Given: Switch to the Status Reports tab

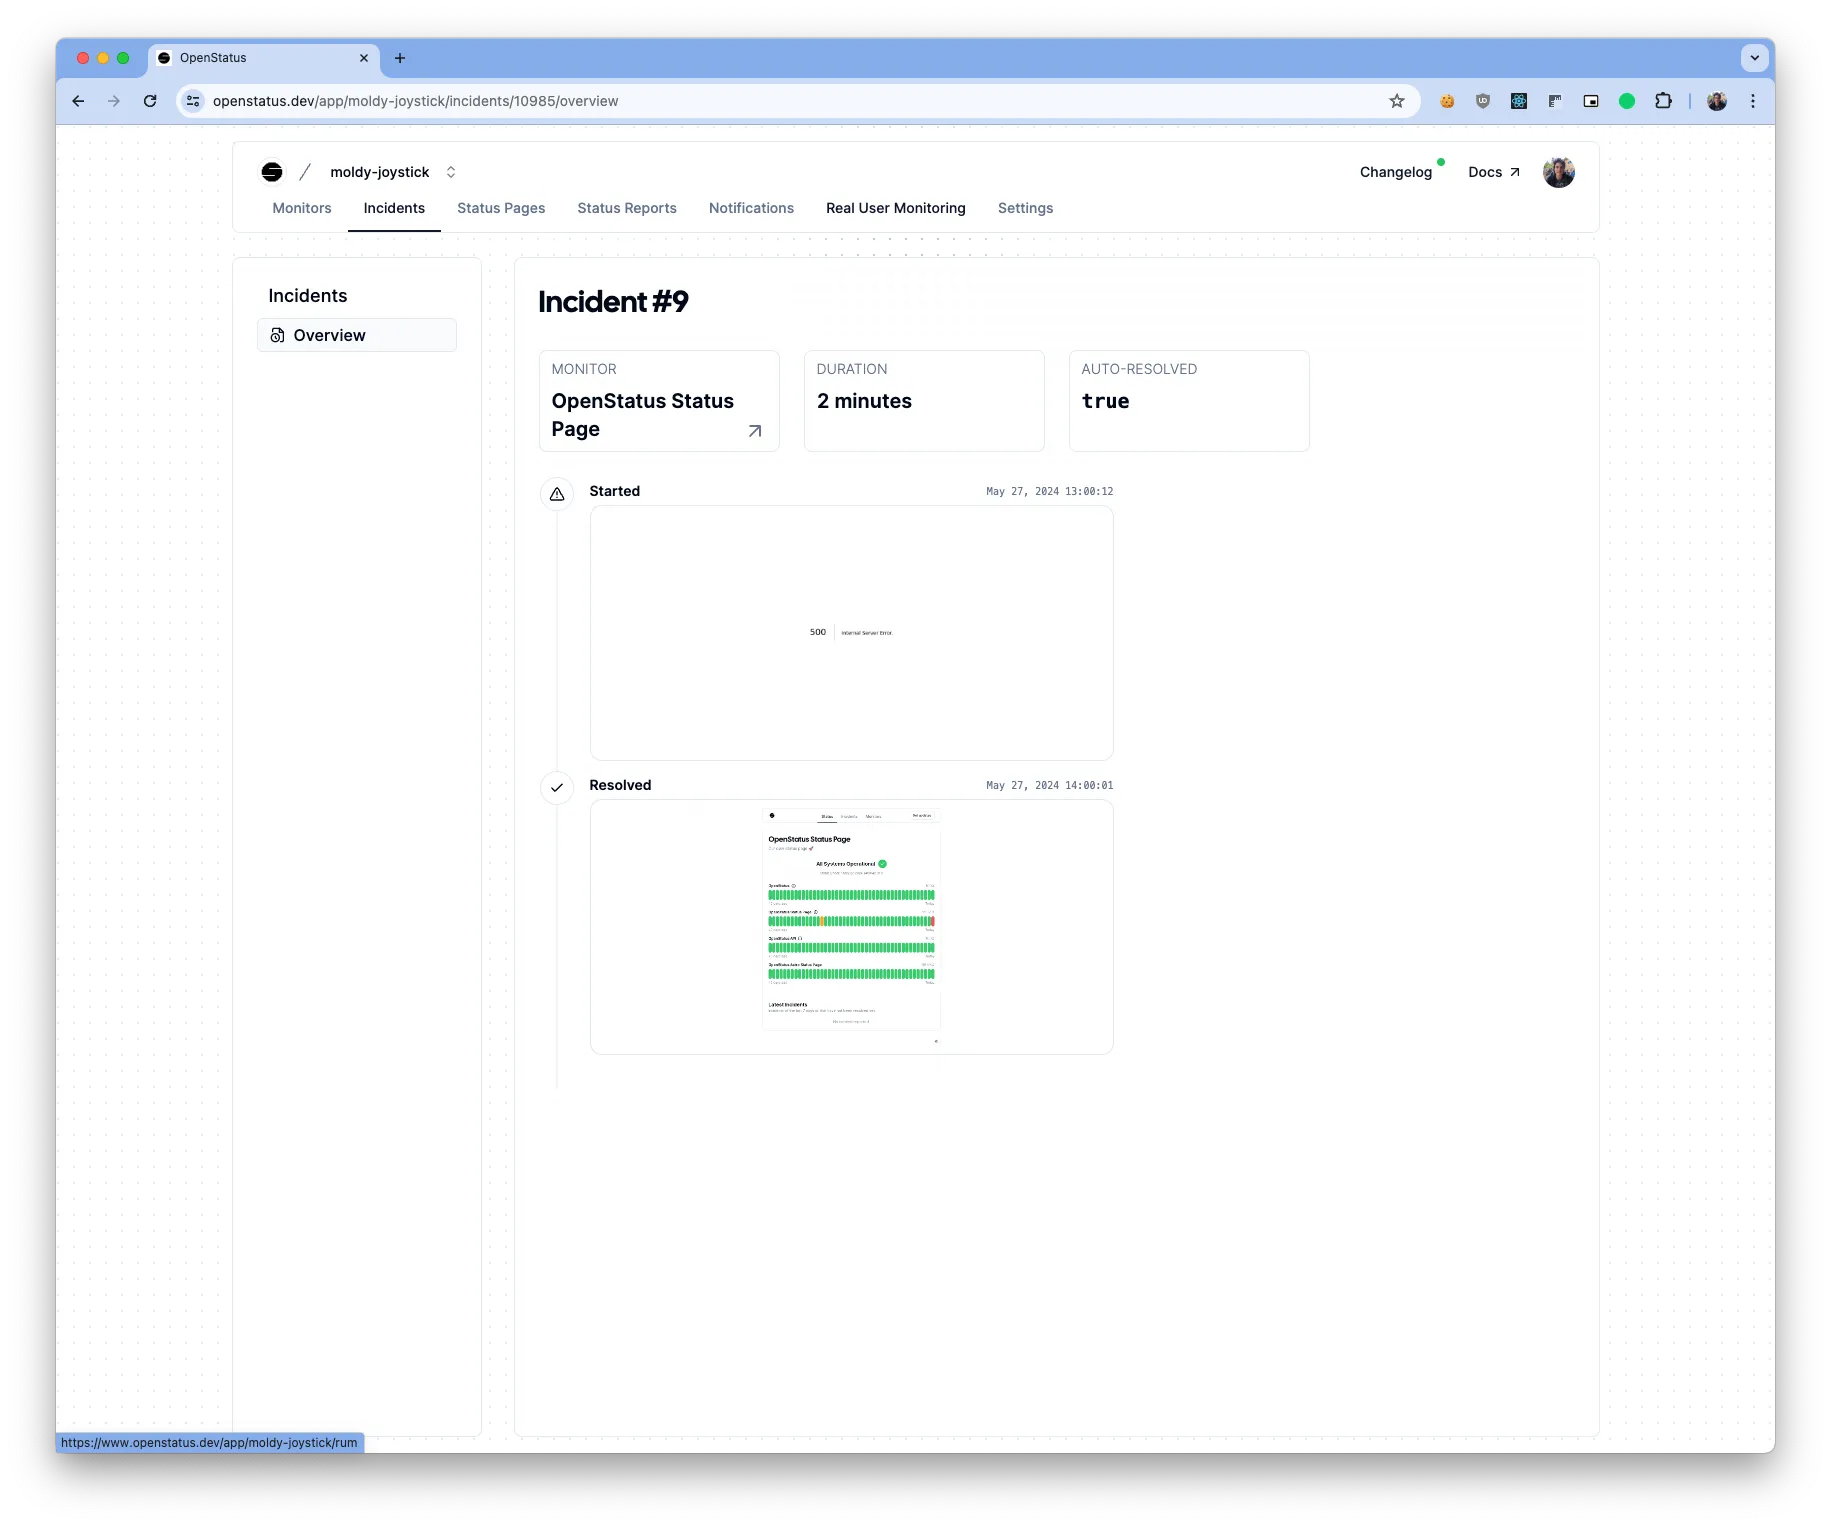Looking at the screenshot, I should pos(627,208).
